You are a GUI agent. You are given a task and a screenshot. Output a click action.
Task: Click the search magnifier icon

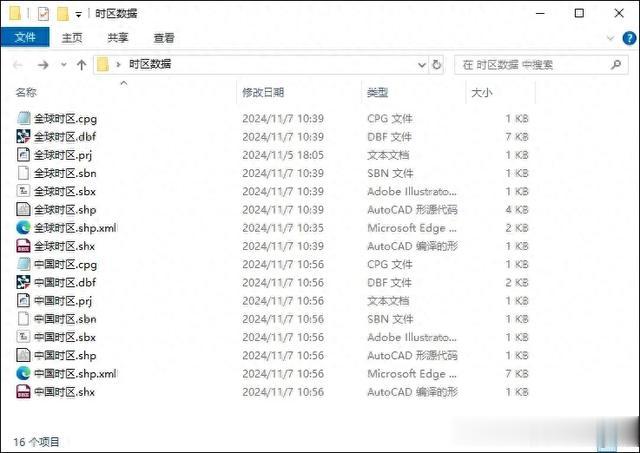tap(616, 64)
